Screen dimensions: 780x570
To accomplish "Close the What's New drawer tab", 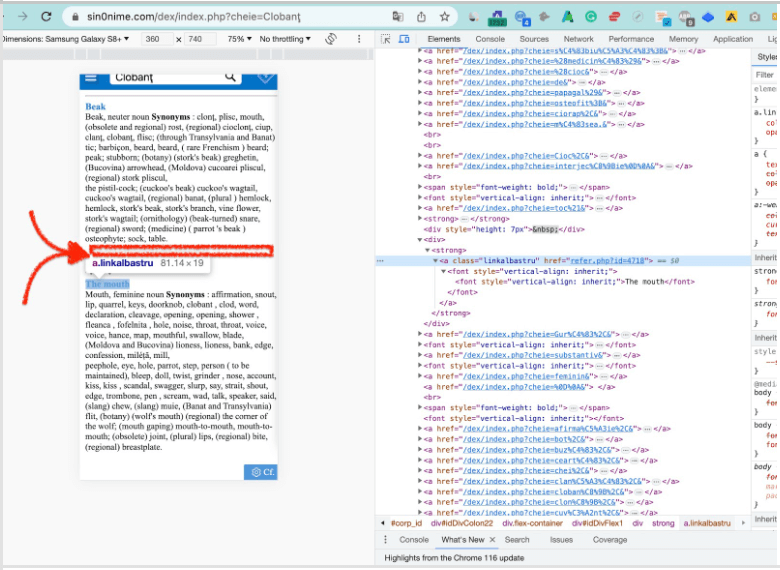I will tap(492, 539).
